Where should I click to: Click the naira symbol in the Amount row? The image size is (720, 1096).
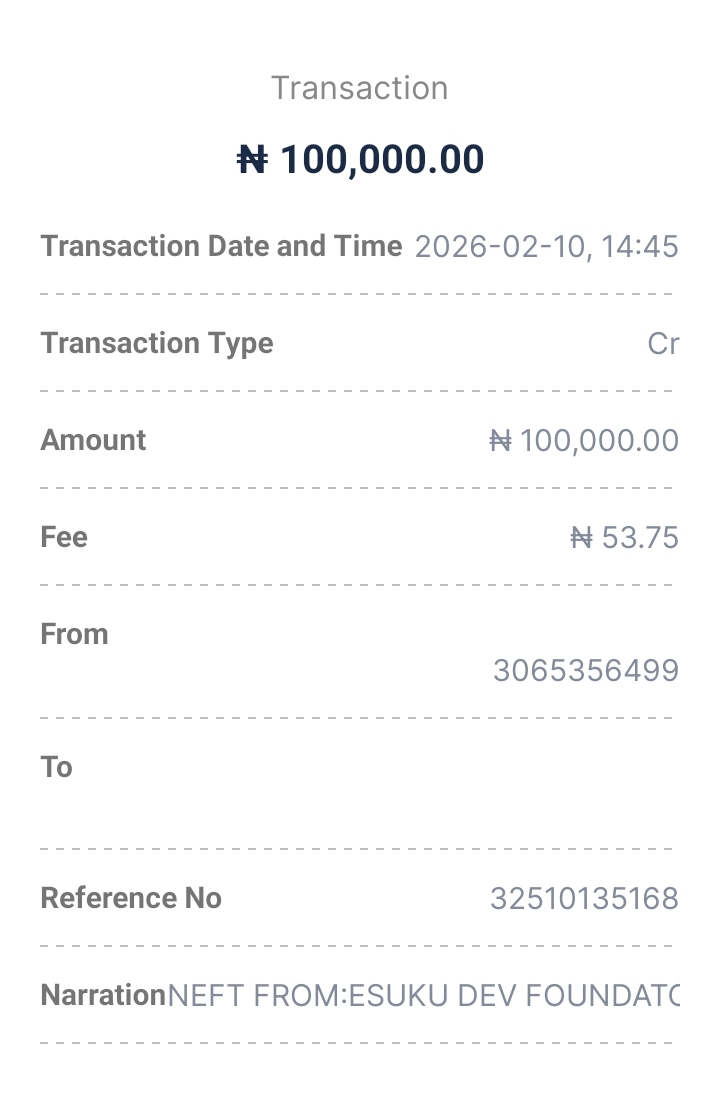click(x=501, y=441)
